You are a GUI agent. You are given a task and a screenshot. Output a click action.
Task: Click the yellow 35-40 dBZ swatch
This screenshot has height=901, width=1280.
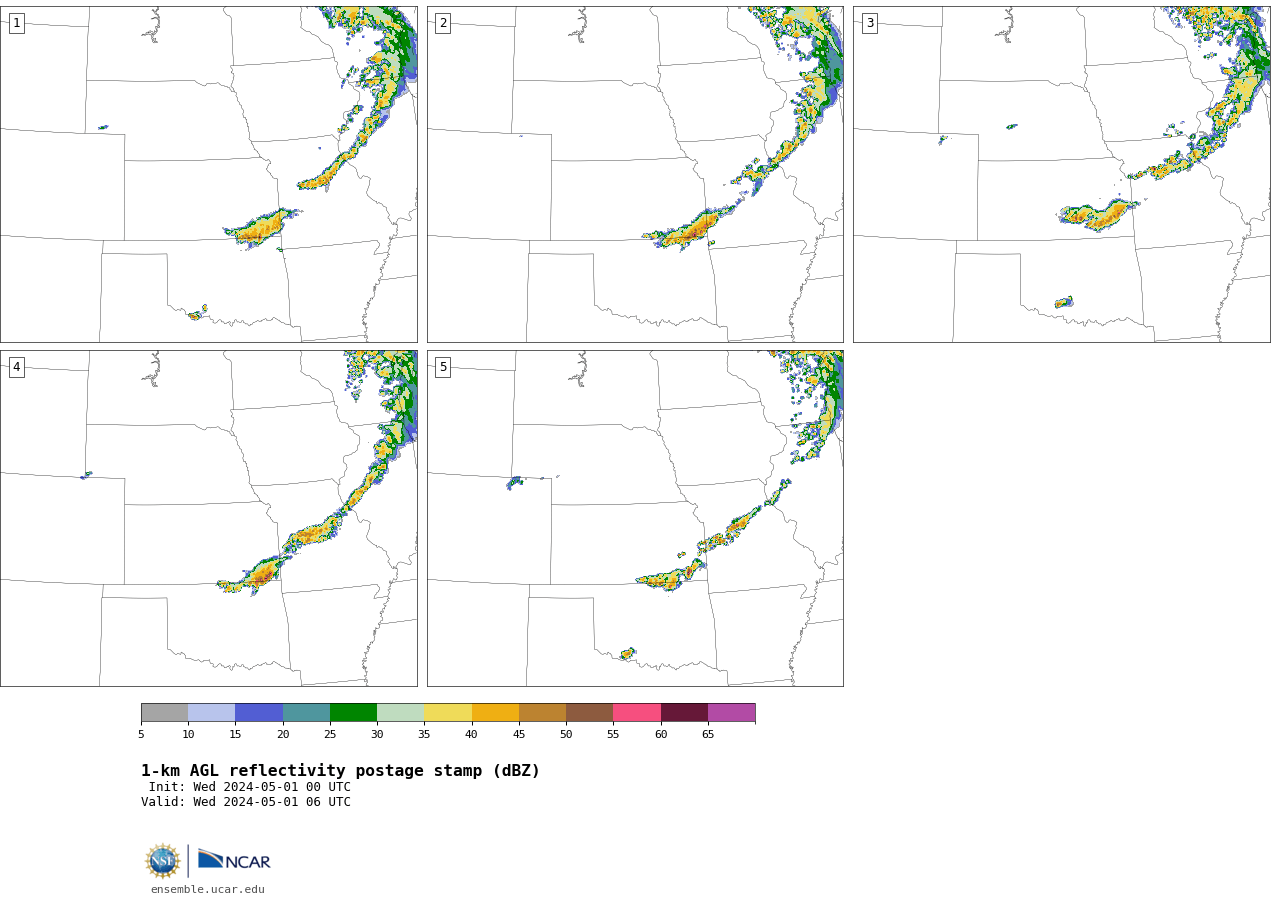tap(448, 713)
